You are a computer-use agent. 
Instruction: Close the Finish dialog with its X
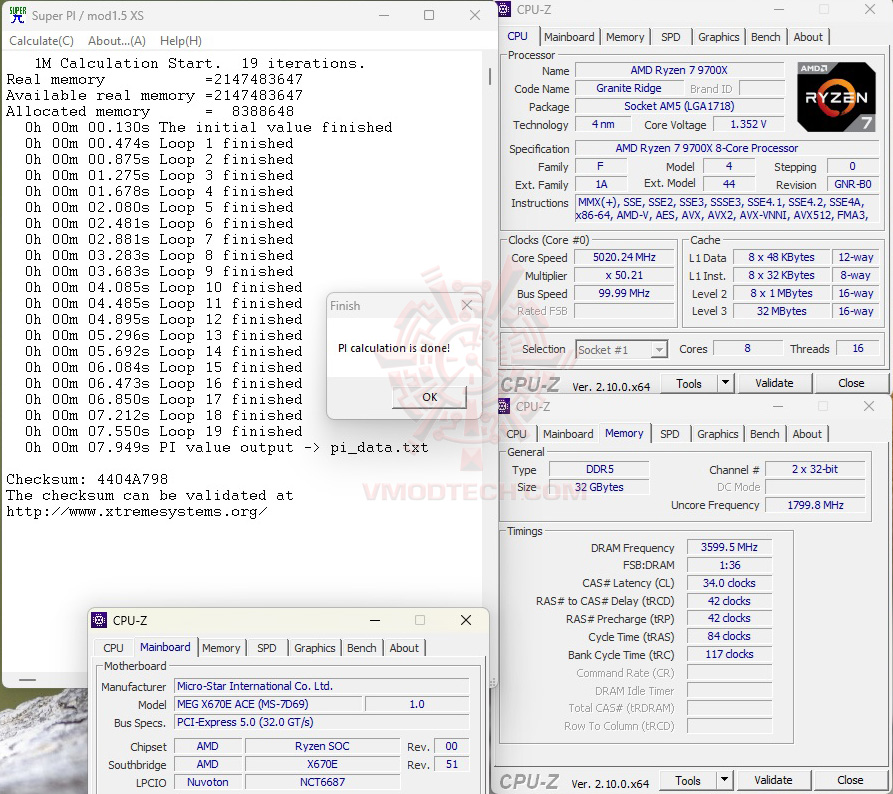coord(467,305)
